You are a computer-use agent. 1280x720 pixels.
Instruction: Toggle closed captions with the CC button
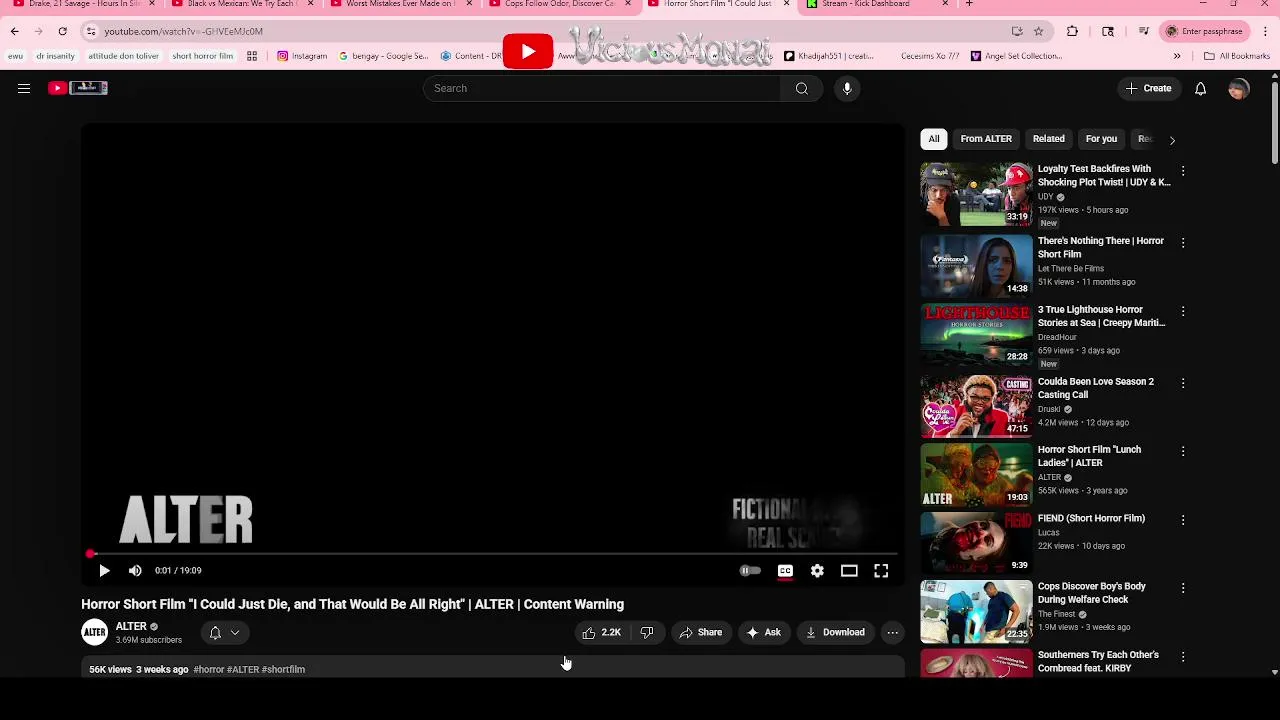[x=785, y=570]
